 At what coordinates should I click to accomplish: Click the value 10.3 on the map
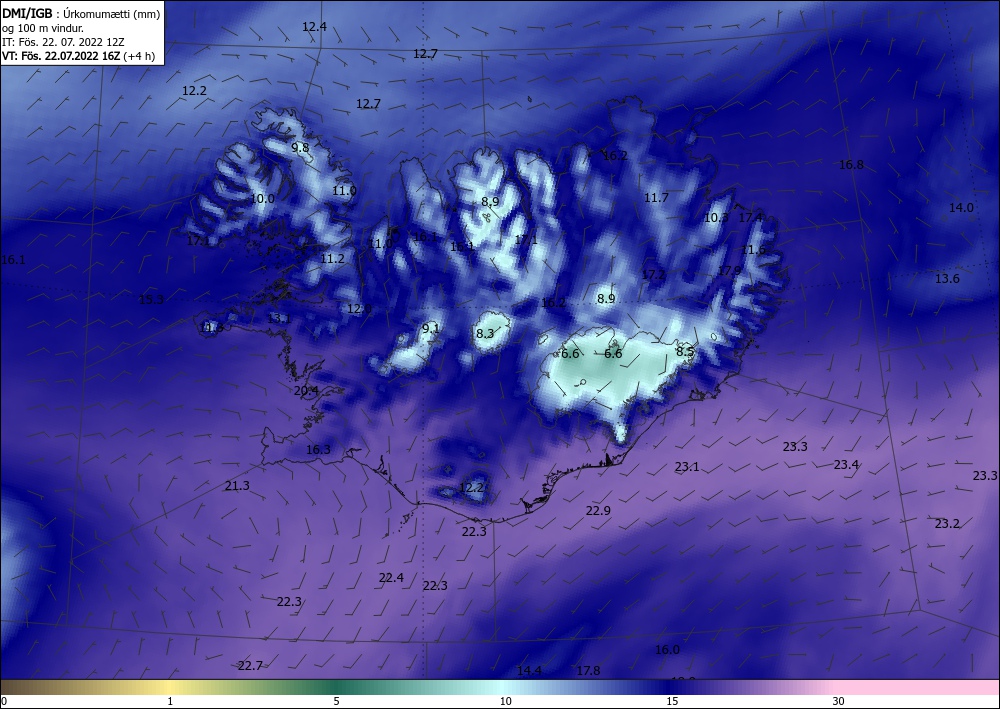(x=716, y=217)
